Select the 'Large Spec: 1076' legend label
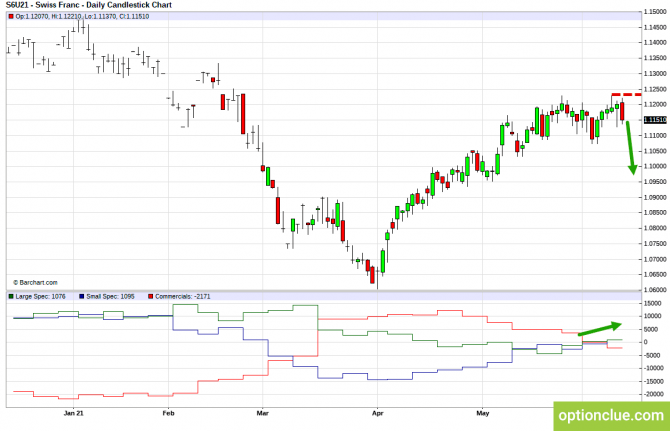The width and height of the screenshot is (670, 431). [41, 296]
